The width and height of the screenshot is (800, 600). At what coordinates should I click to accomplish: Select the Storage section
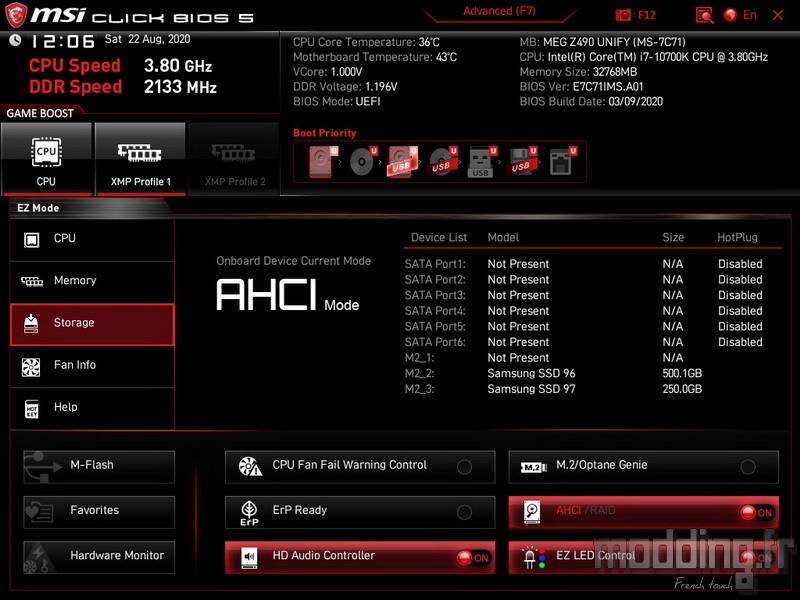(92, 323)
